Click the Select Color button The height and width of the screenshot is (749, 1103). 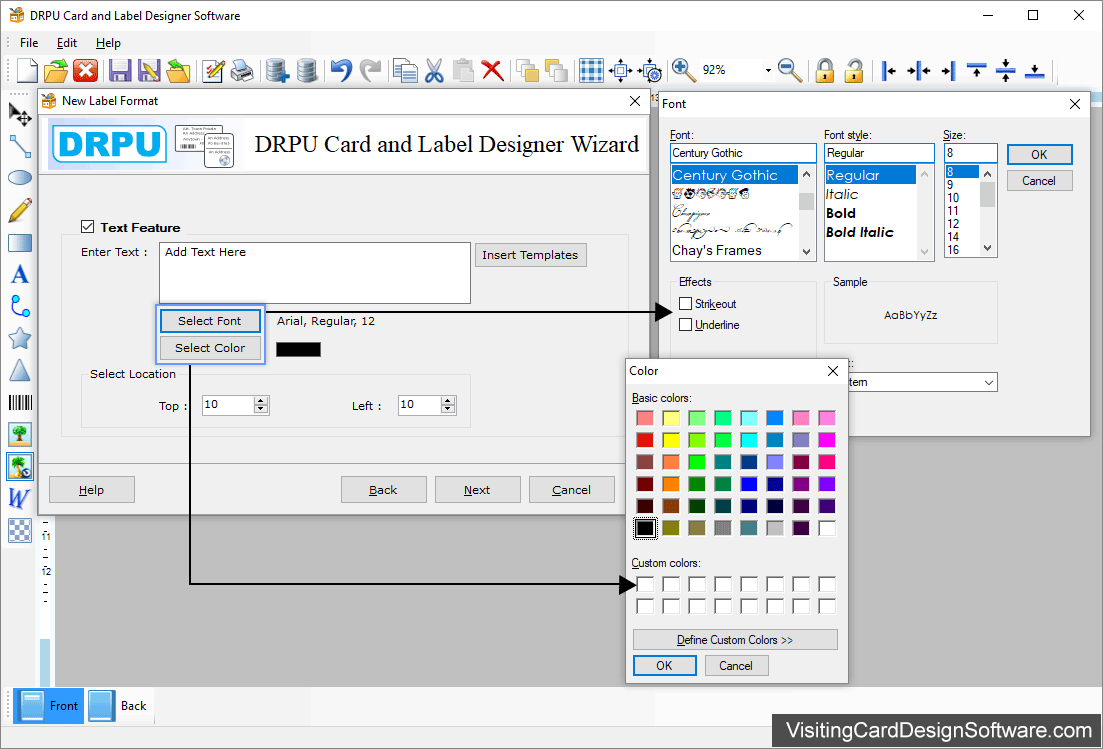coord(210,348)
